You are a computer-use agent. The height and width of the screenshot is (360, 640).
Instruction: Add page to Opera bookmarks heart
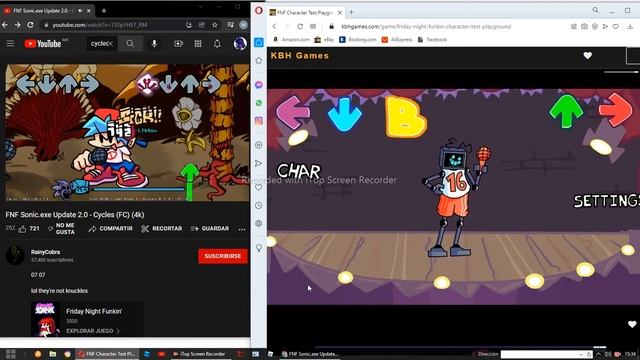616,27
